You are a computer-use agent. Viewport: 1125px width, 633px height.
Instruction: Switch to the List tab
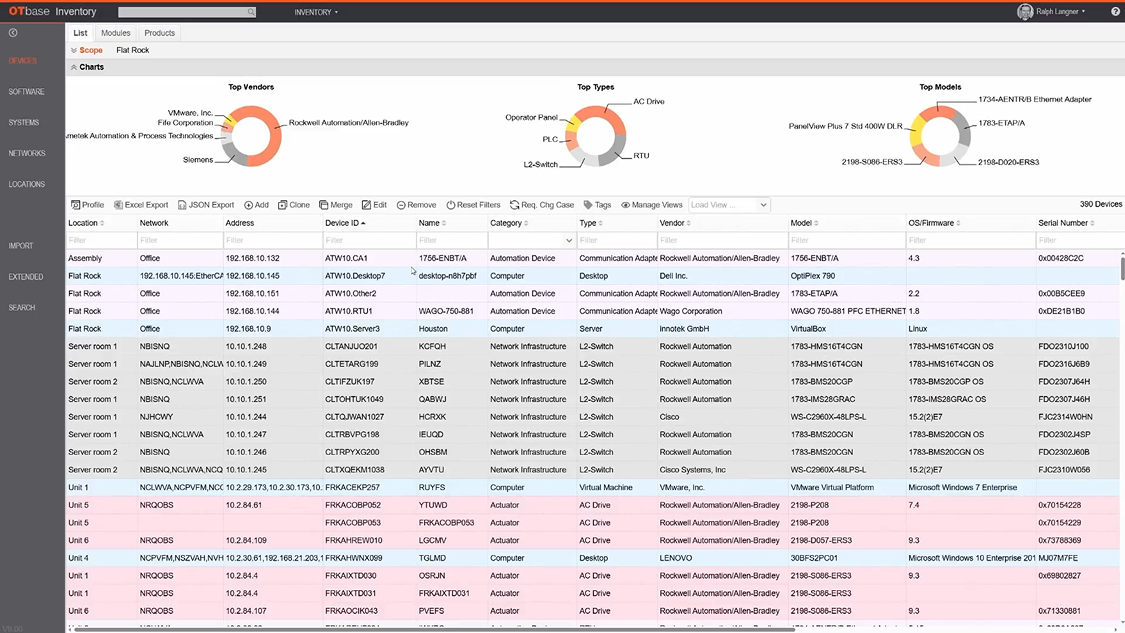(x=80, y=33)
